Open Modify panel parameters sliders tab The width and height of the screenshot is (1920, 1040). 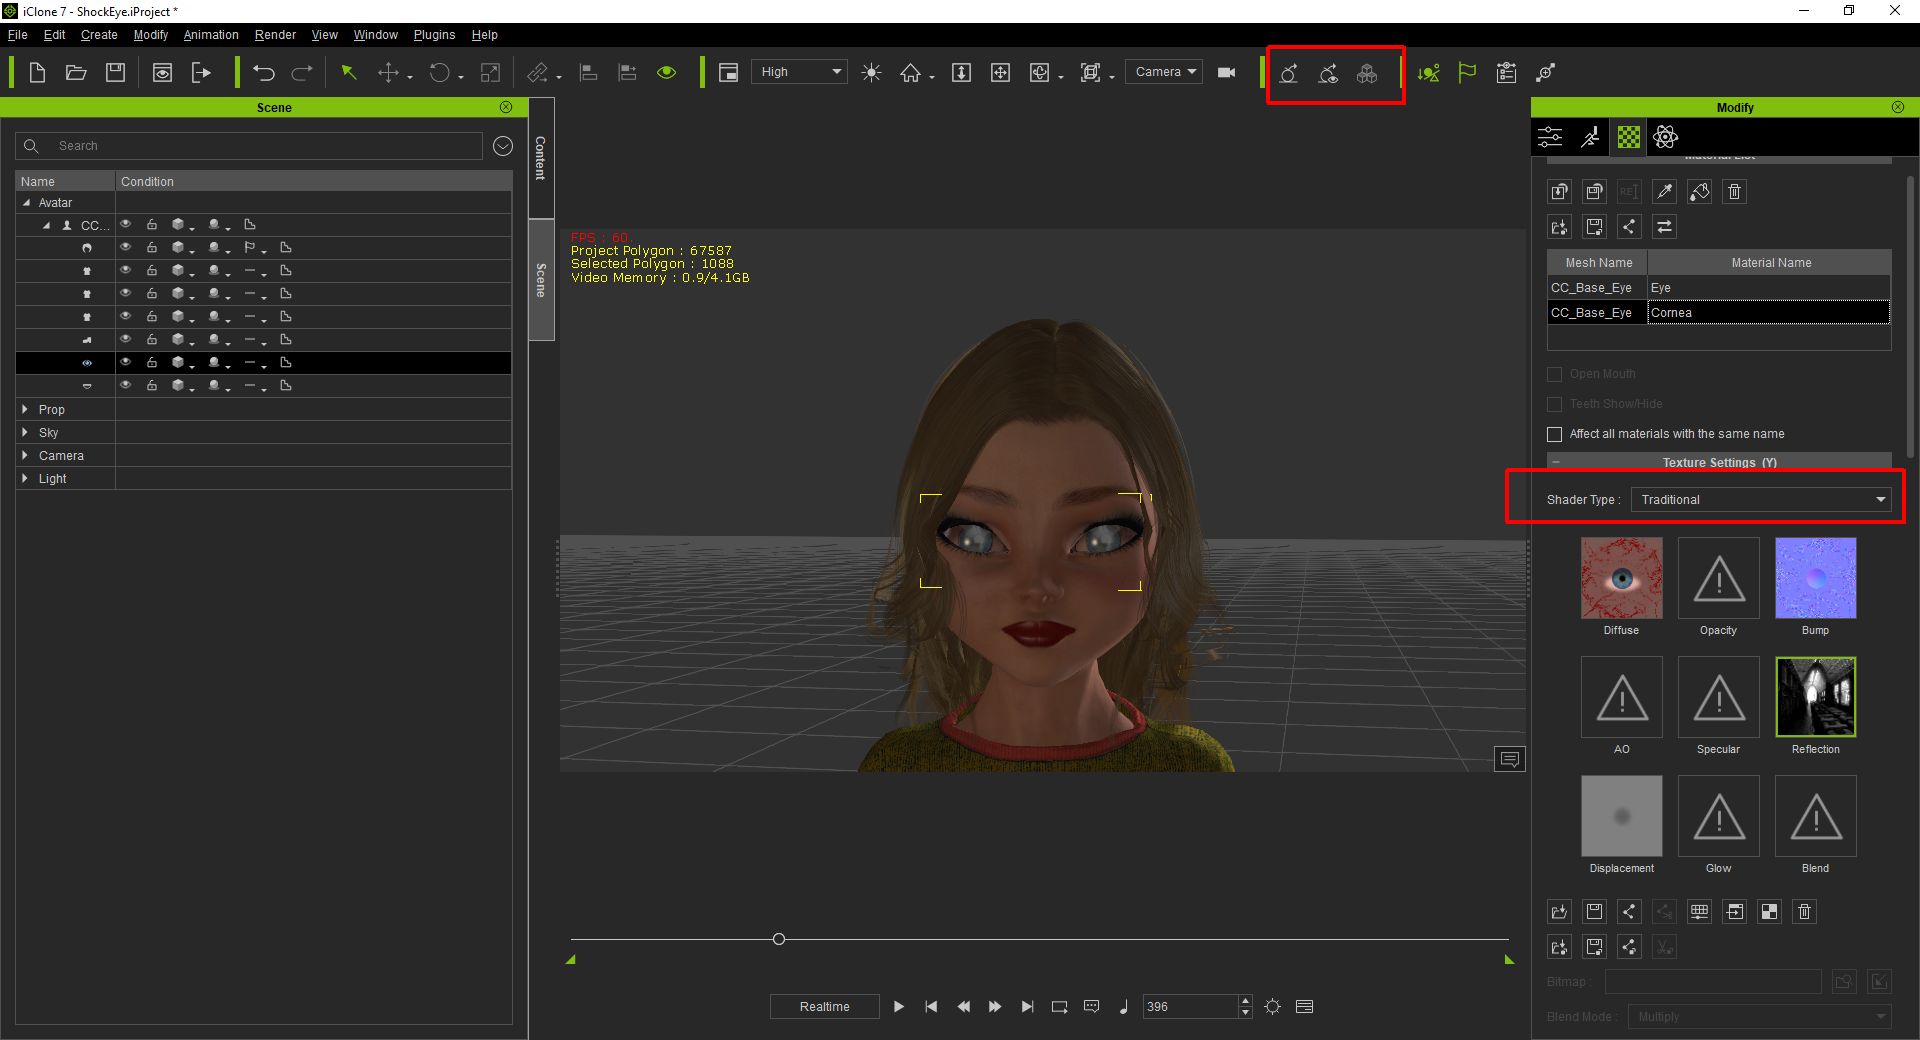(1550, 137)
